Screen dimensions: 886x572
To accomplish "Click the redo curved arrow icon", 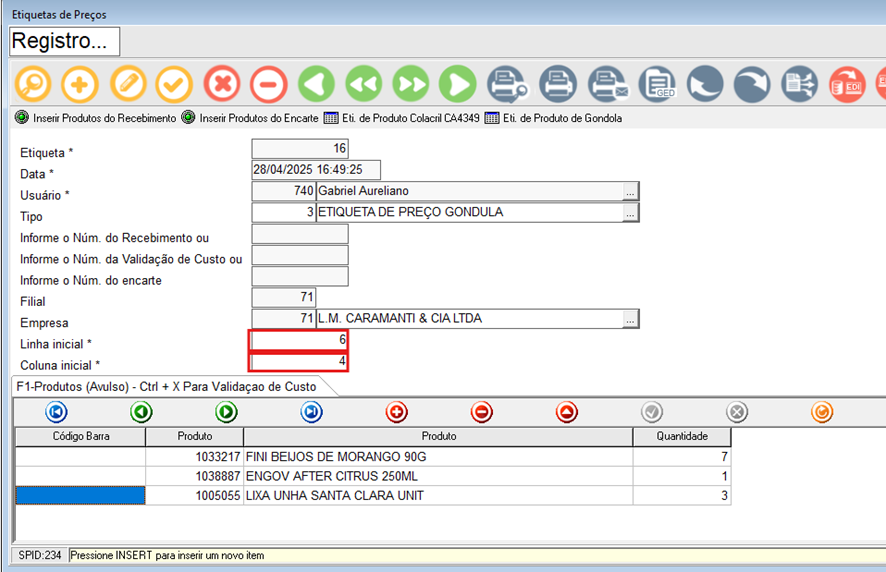I will point(752,84).
